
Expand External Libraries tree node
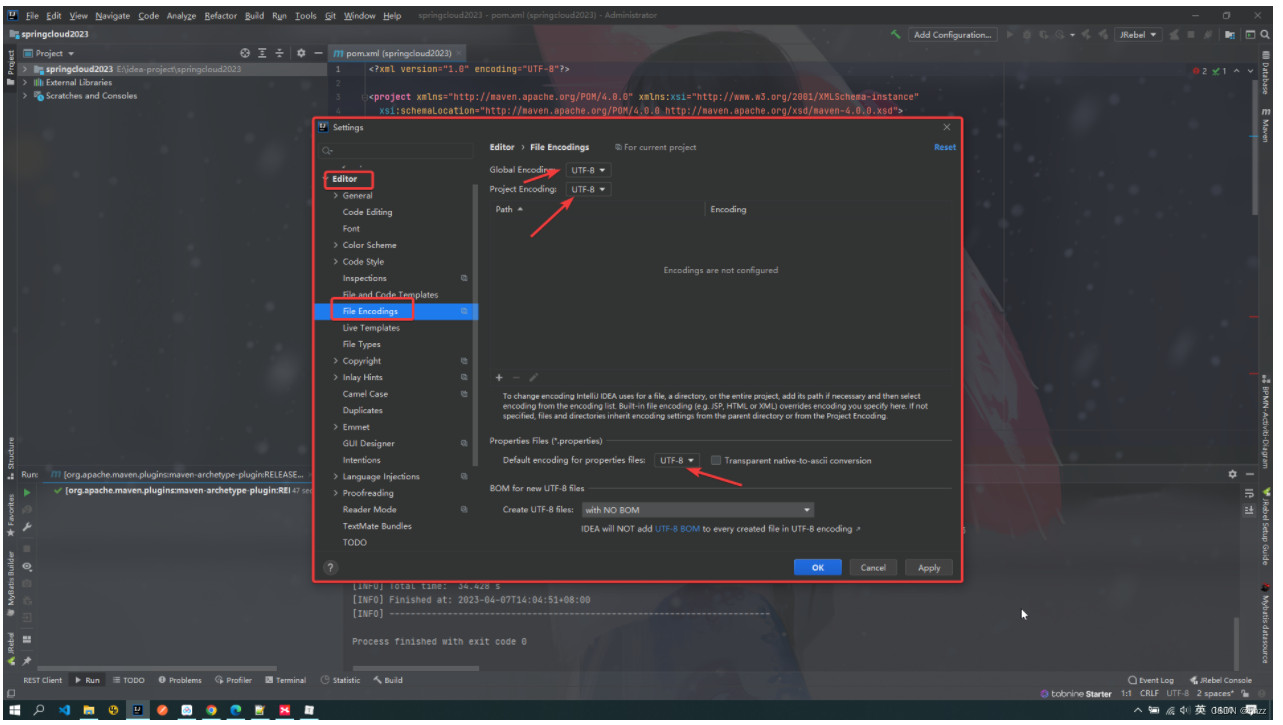coord(25,82)
